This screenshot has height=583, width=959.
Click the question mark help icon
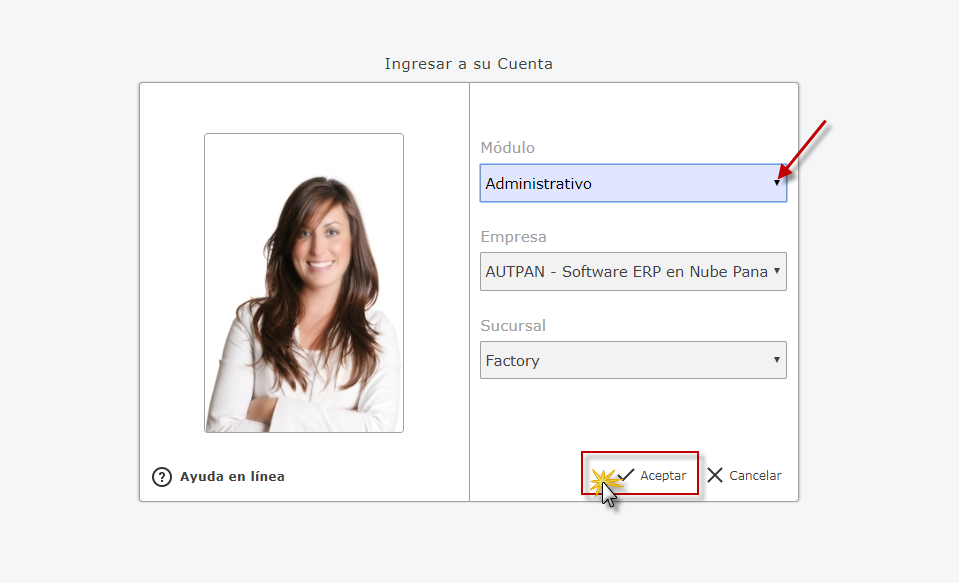(162, 477)
